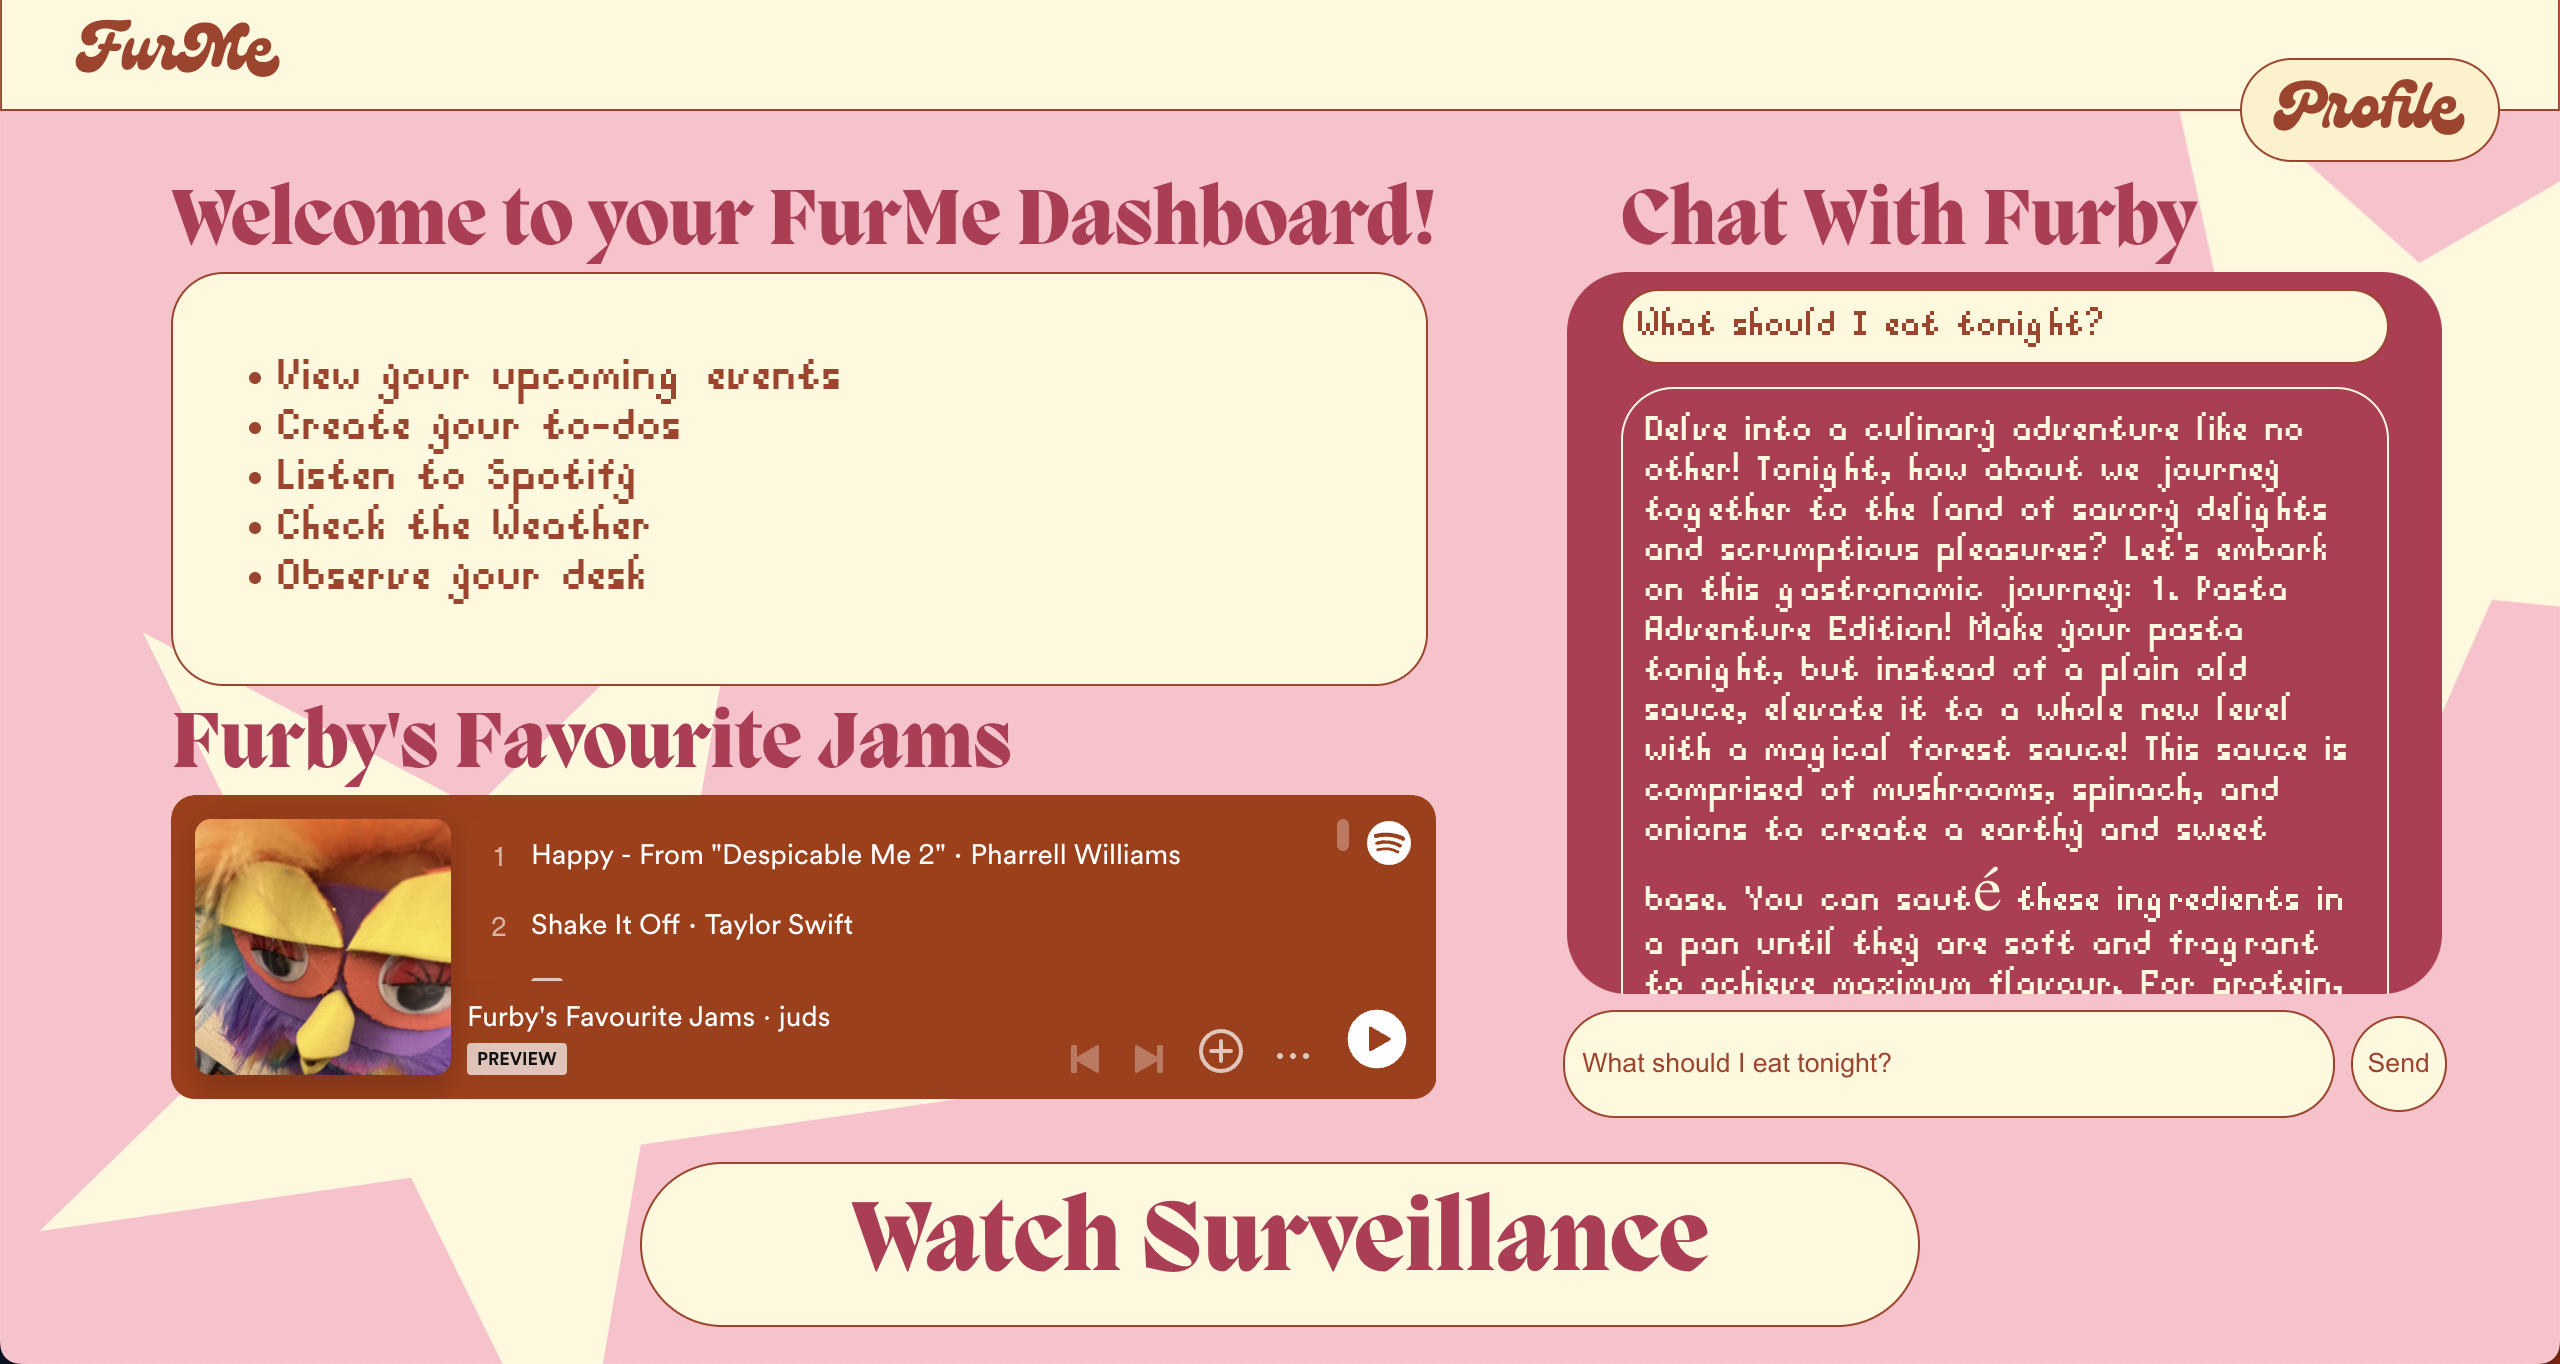Screen dimensions: 2560x1364
Task: Add playlist with the plus icon
Action: click(1220, 1051)
